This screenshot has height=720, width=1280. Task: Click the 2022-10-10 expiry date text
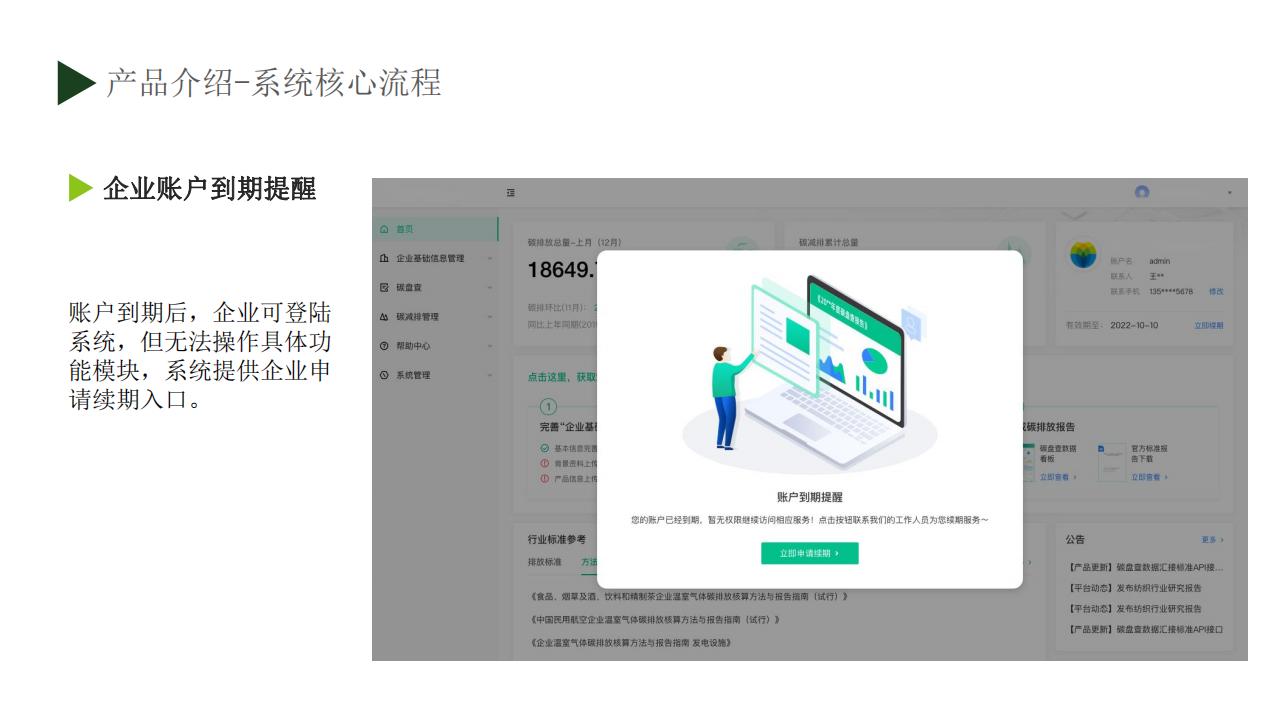point(1134,325)
